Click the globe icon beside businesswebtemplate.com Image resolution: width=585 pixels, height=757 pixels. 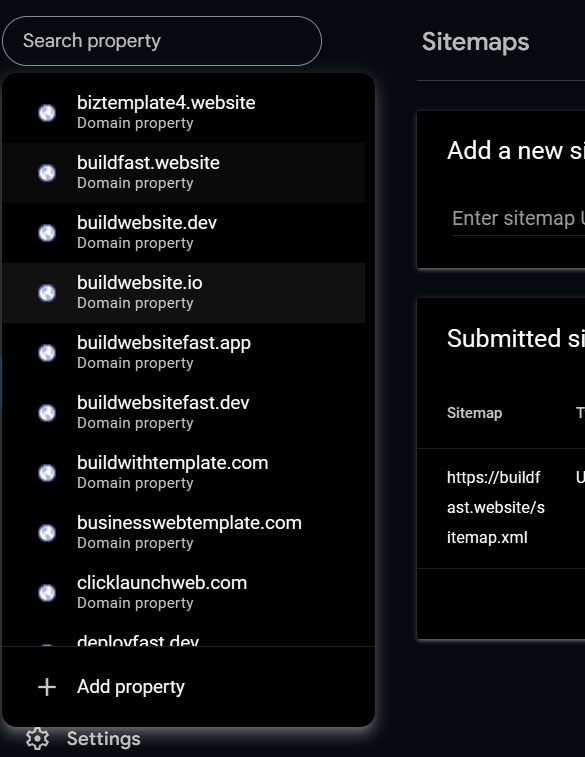pyautogui.click(x=47, y=533)
